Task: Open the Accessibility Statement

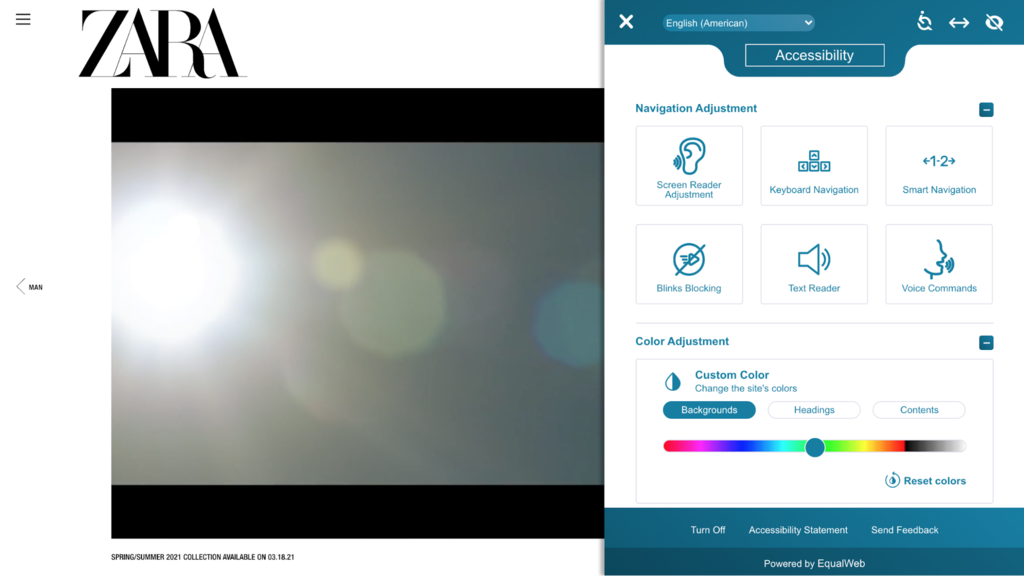Action: tap(797, 529)
